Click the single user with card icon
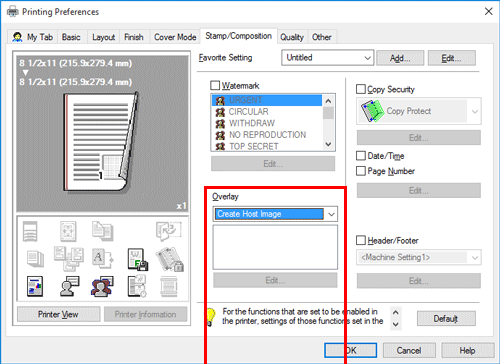Screen dimensions: 500x364 click(69, 286)
